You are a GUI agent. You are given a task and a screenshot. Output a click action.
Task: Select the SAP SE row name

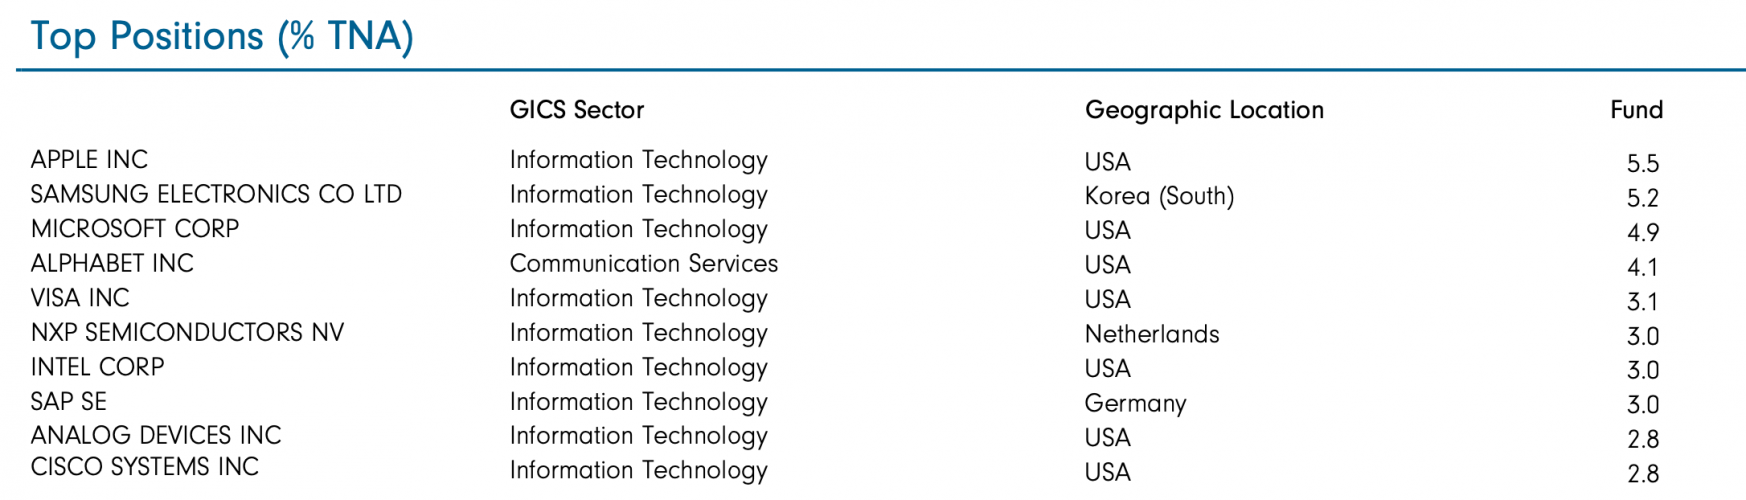coord(68,401)
